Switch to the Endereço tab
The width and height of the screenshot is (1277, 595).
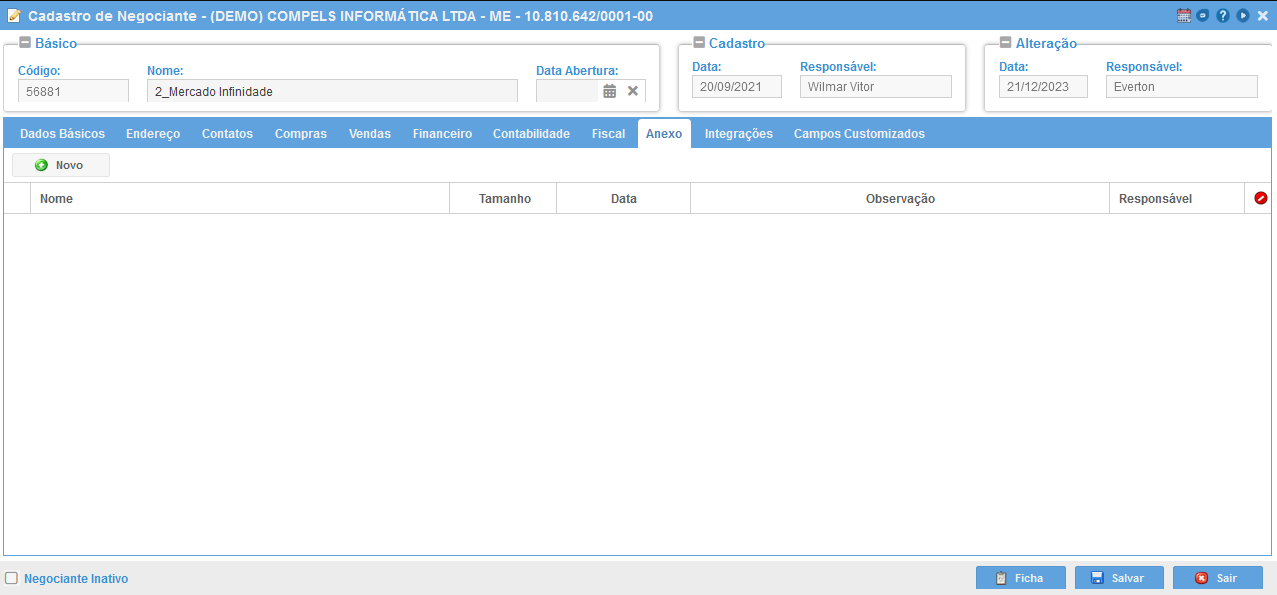click(x=153, y=134)
